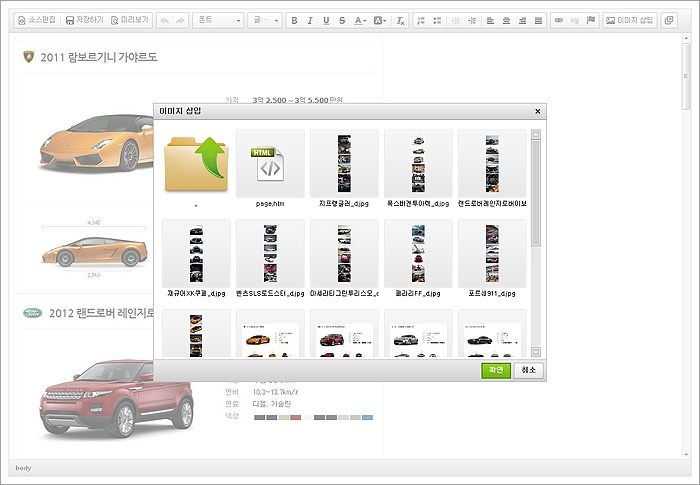Insert a bulleted list
700x485 pixels.
tap(437, 21)
